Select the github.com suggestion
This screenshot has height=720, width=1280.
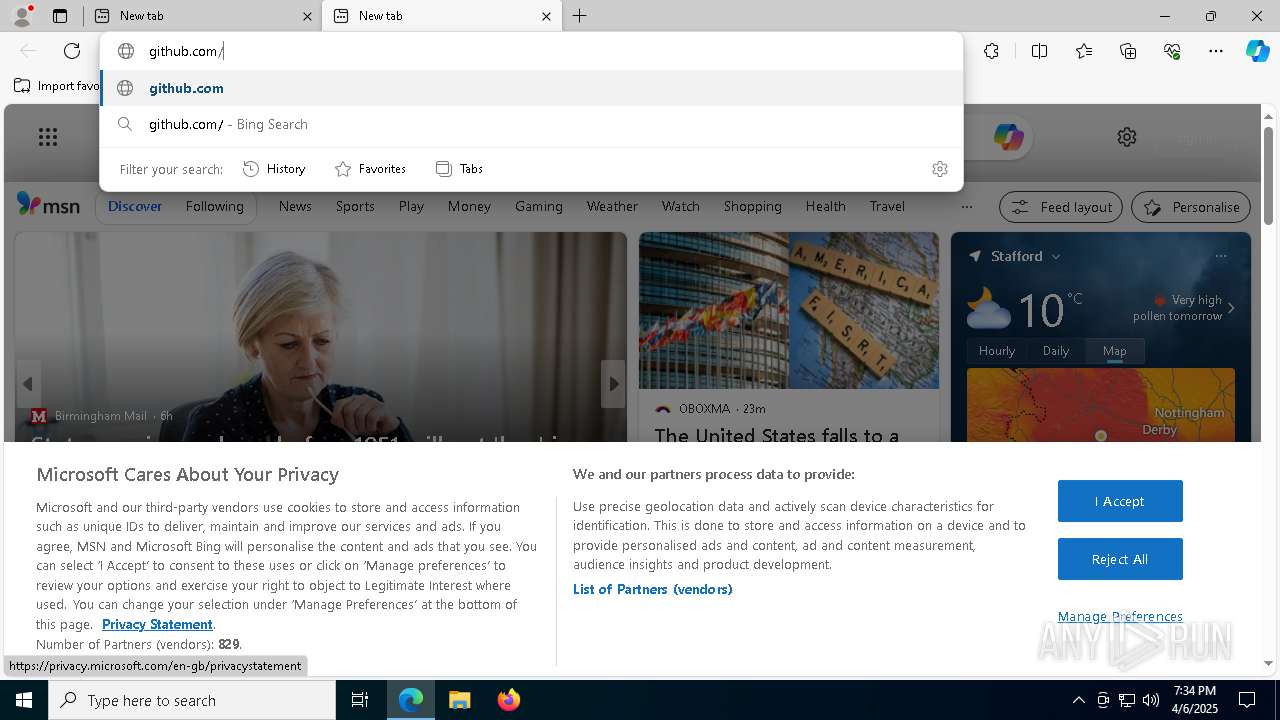[531, 88]
